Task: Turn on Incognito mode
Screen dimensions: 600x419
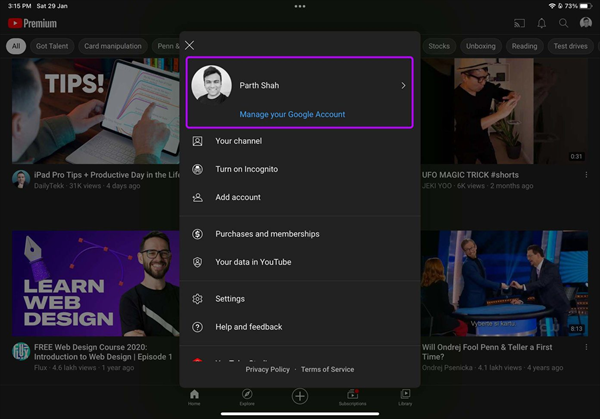Action: pos(246,169)
